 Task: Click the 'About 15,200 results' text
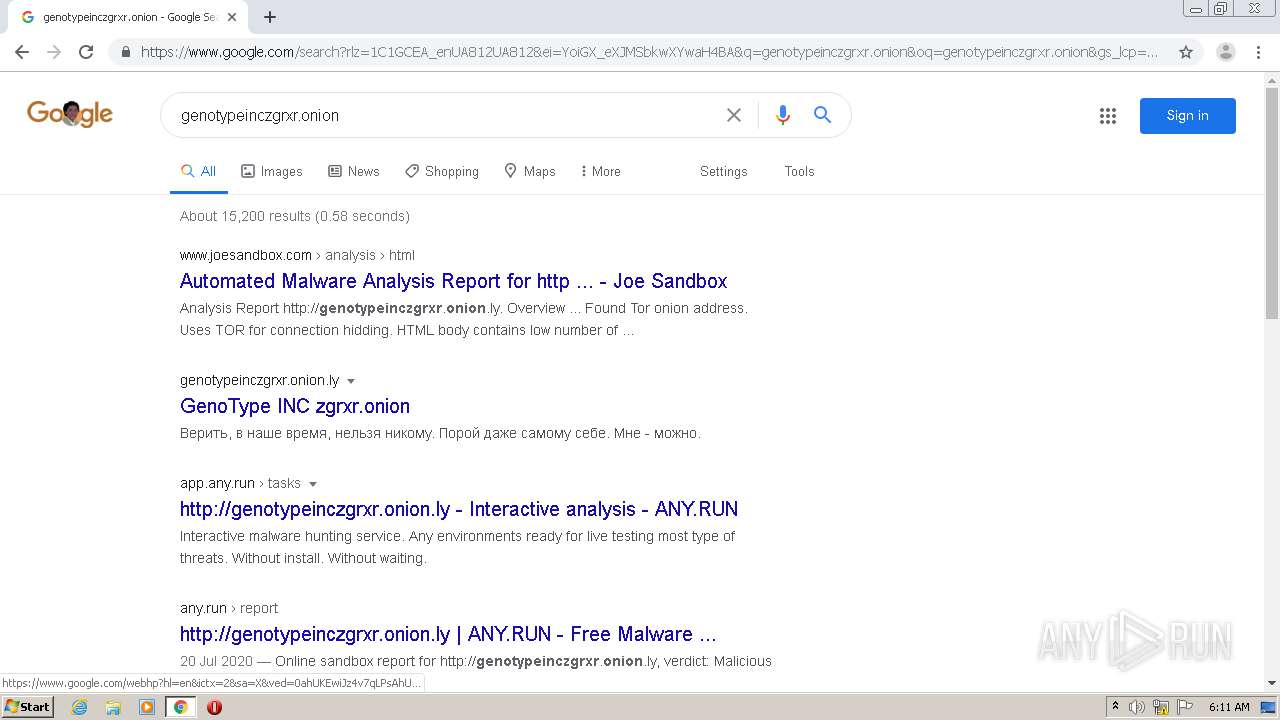coord(245,216)
